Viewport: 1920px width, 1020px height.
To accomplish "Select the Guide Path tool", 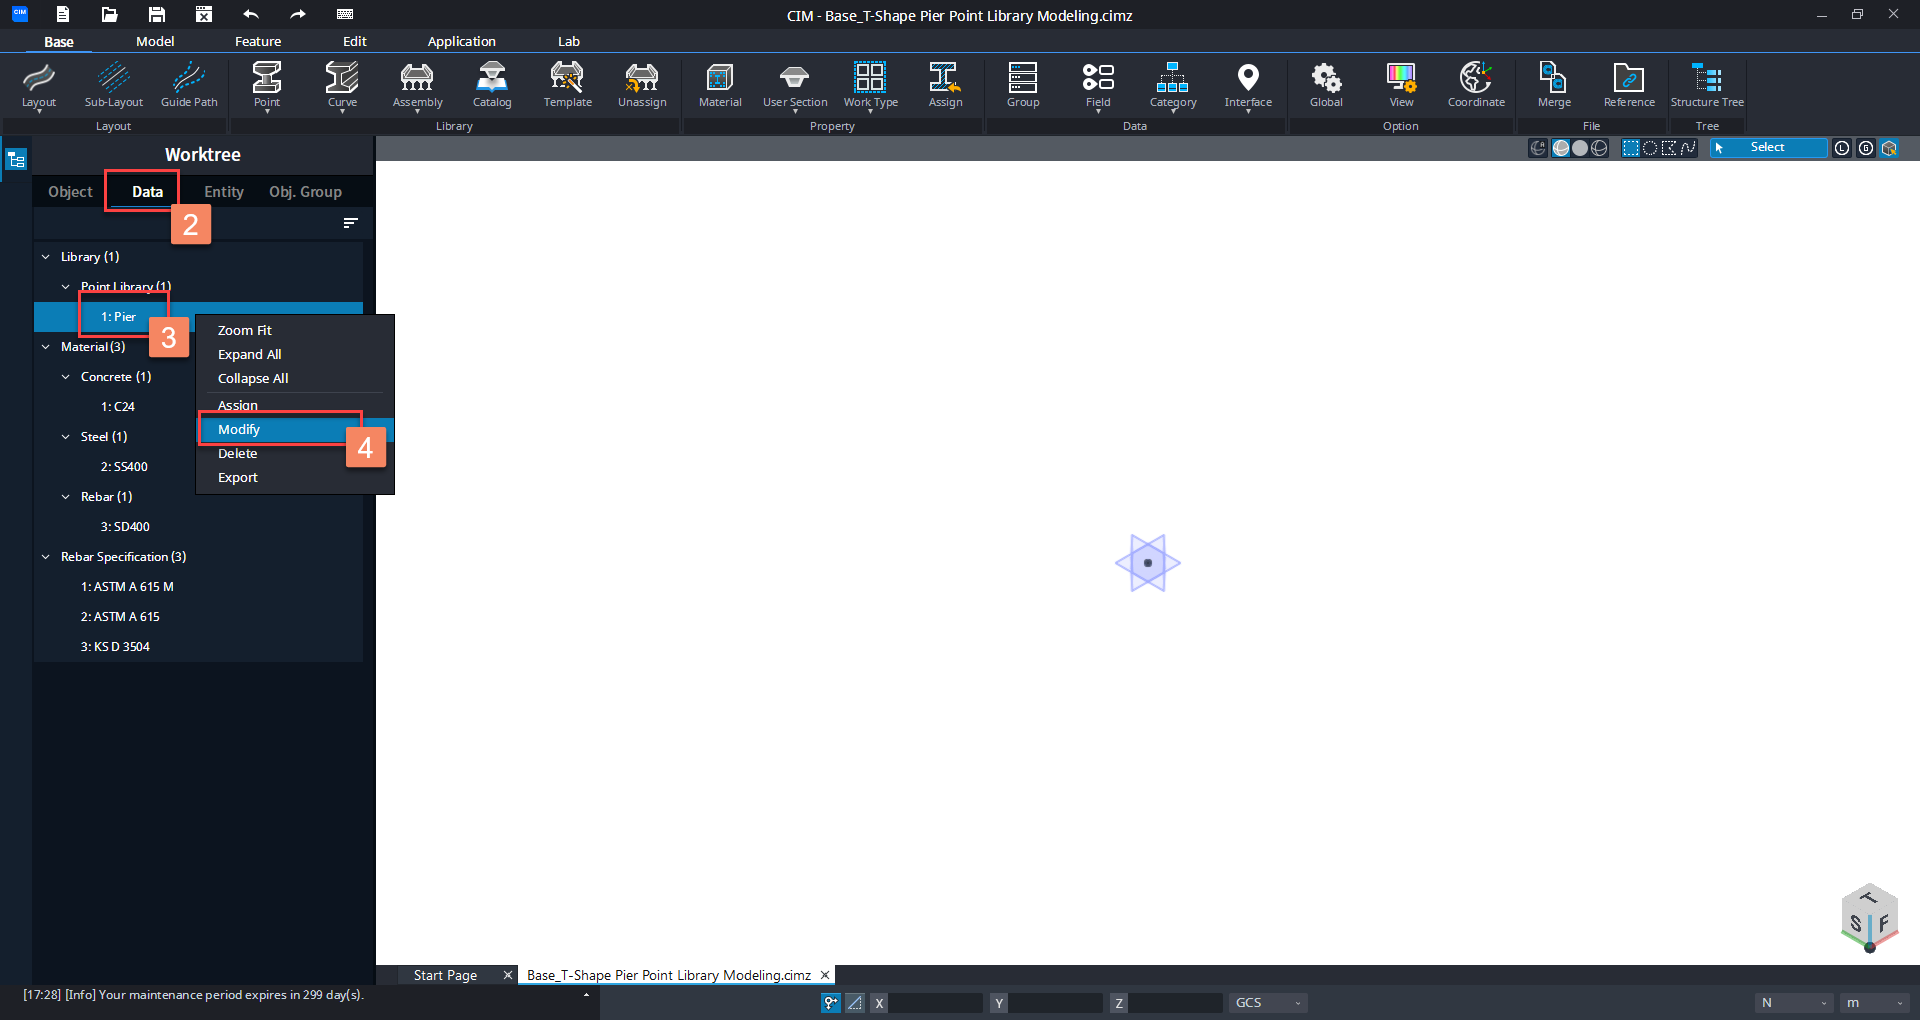I will tap(189, 85).
